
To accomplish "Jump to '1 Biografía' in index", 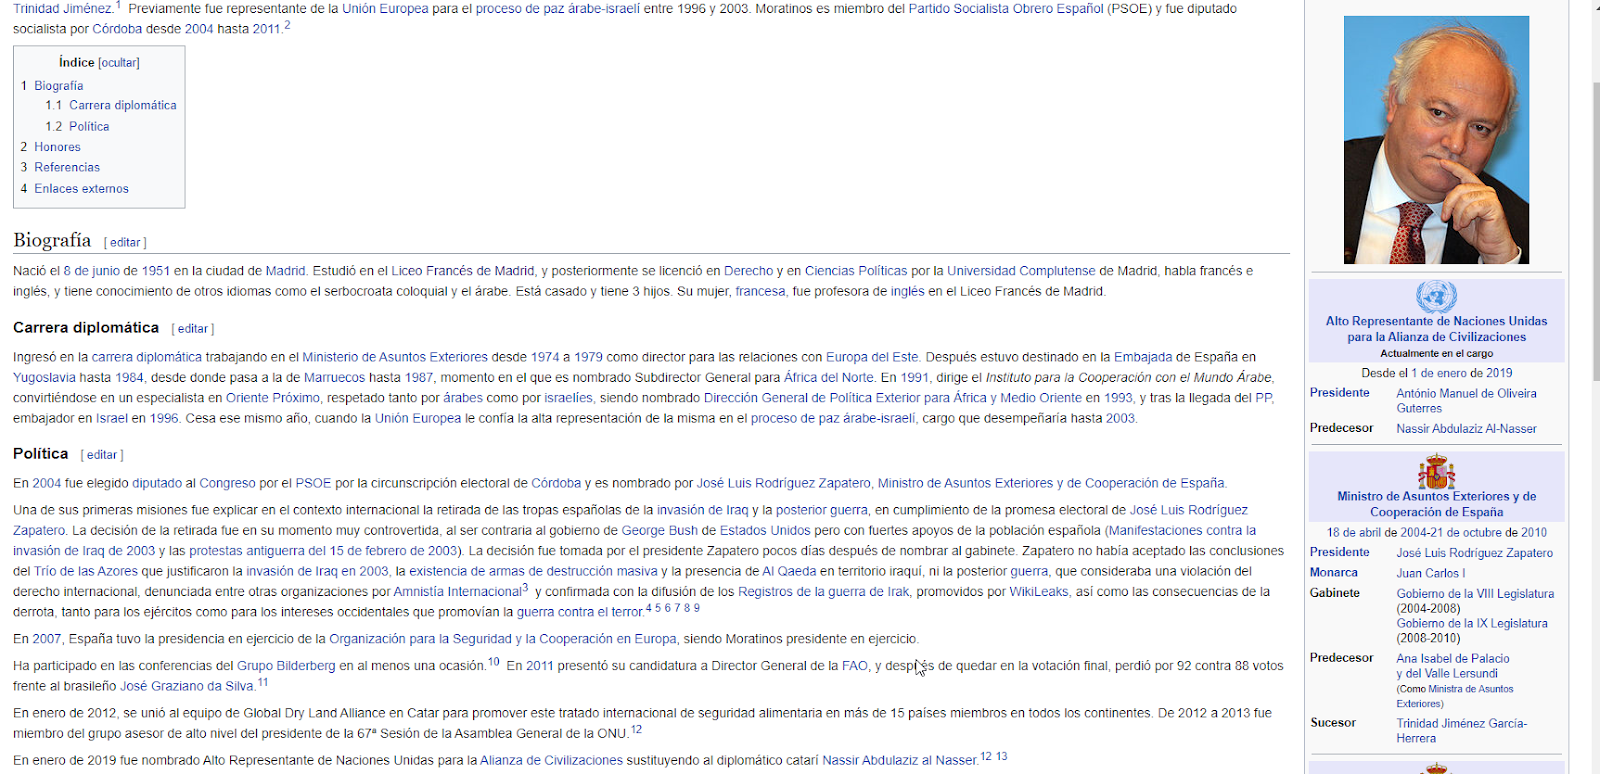I will pyautogui.click(x=52, y=86).
